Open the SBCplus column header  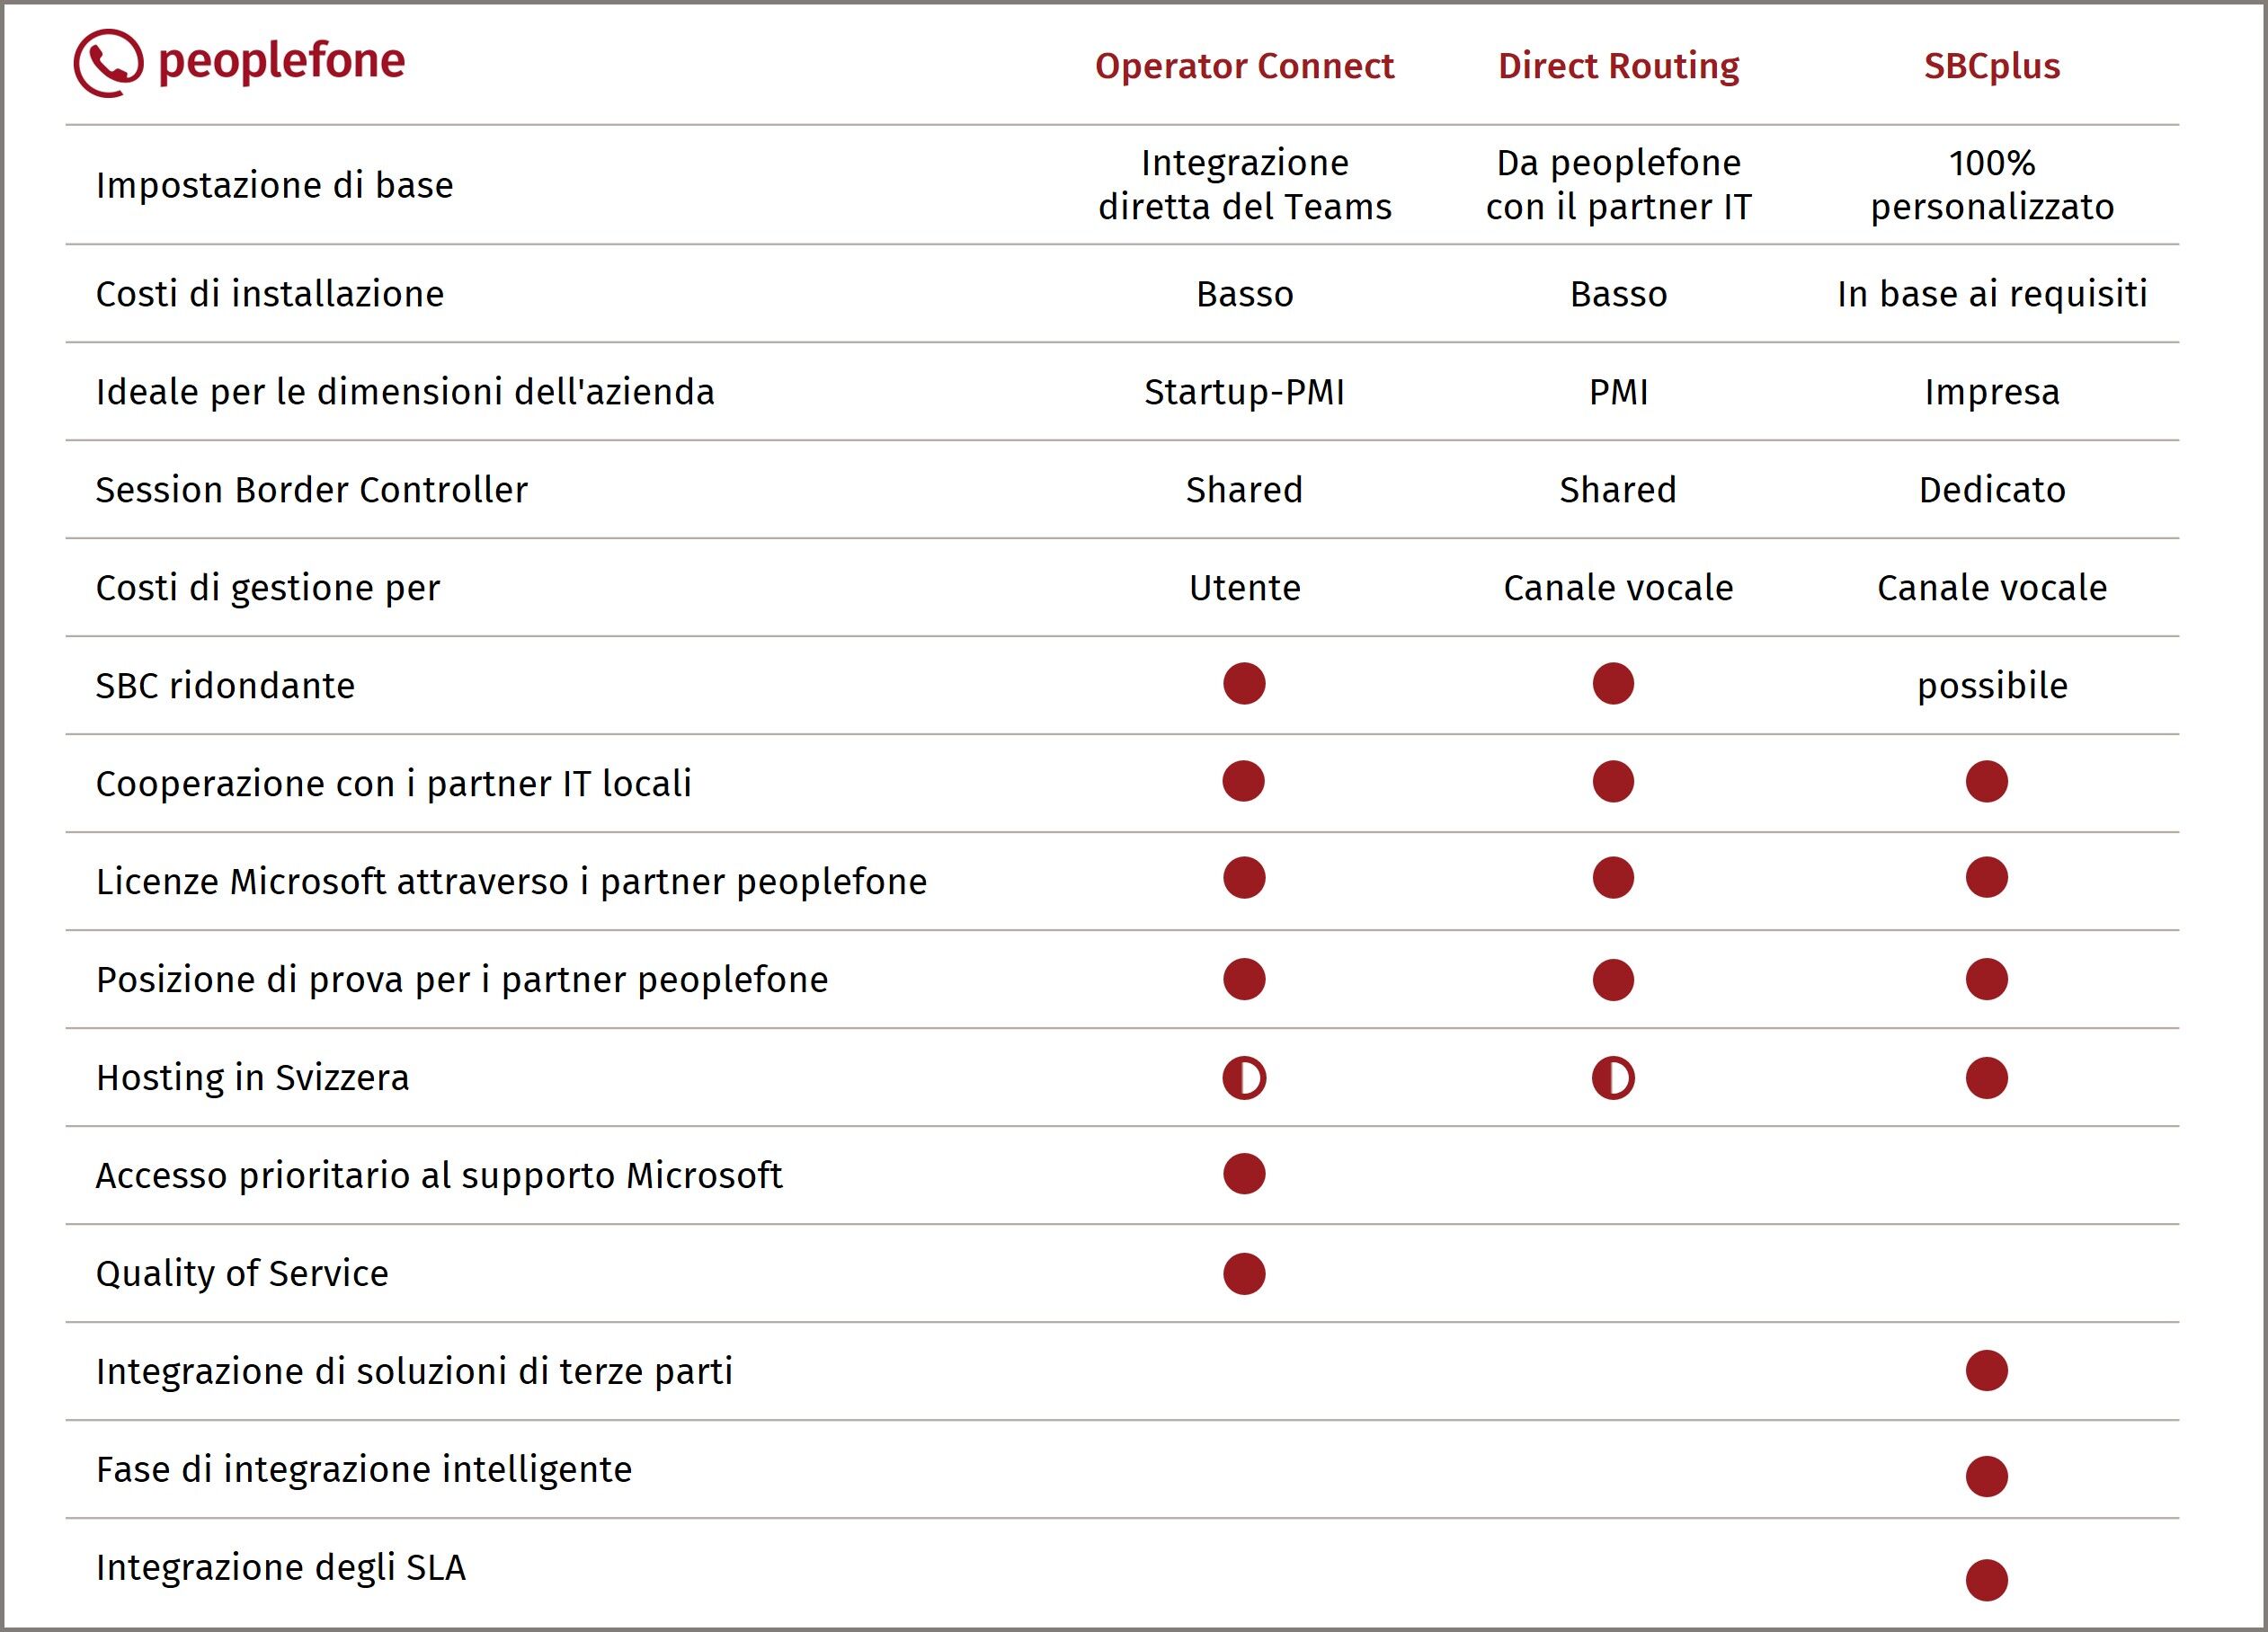[x=1991, y=66]
